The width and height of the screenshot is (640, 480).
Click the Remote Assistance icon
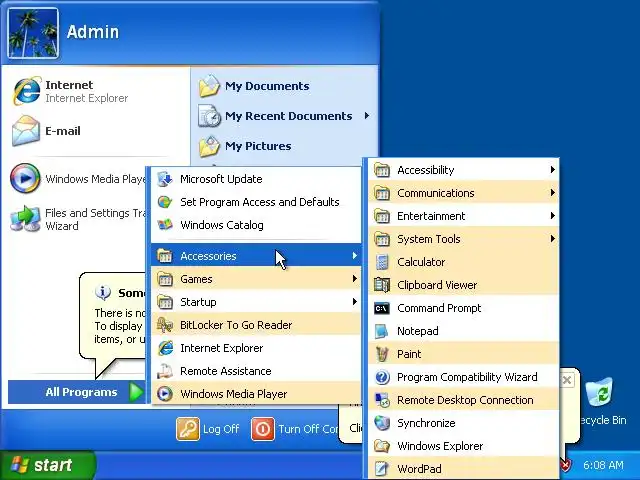point(165,371)
